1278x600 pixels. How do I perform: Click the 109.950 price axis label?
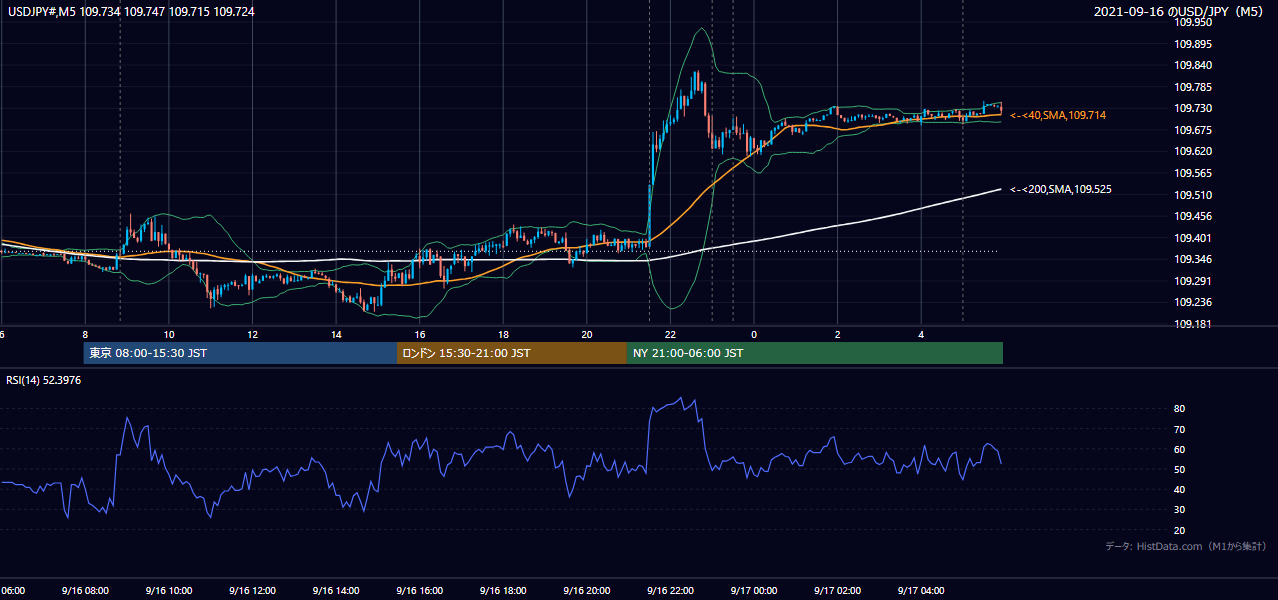click(x=1193, y=22)
